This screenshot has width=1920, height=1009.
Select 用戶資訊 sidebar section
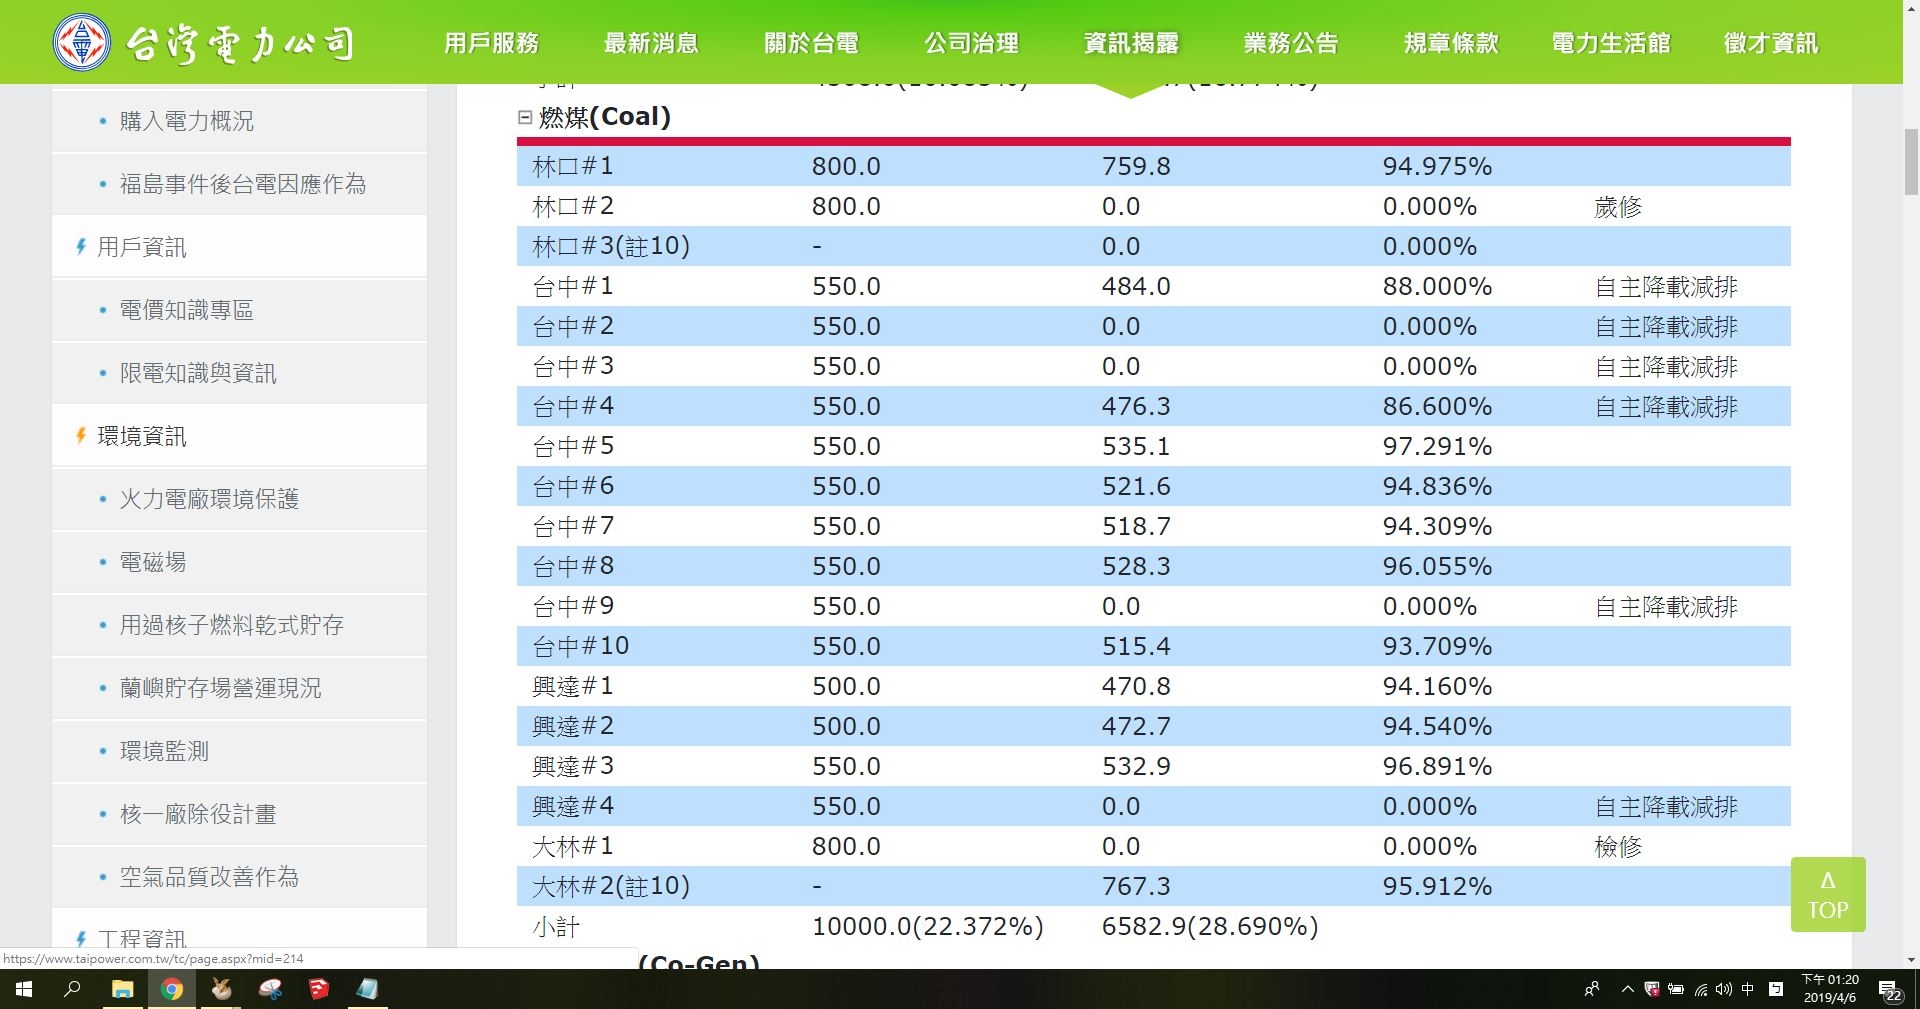[x=141, y=247]
